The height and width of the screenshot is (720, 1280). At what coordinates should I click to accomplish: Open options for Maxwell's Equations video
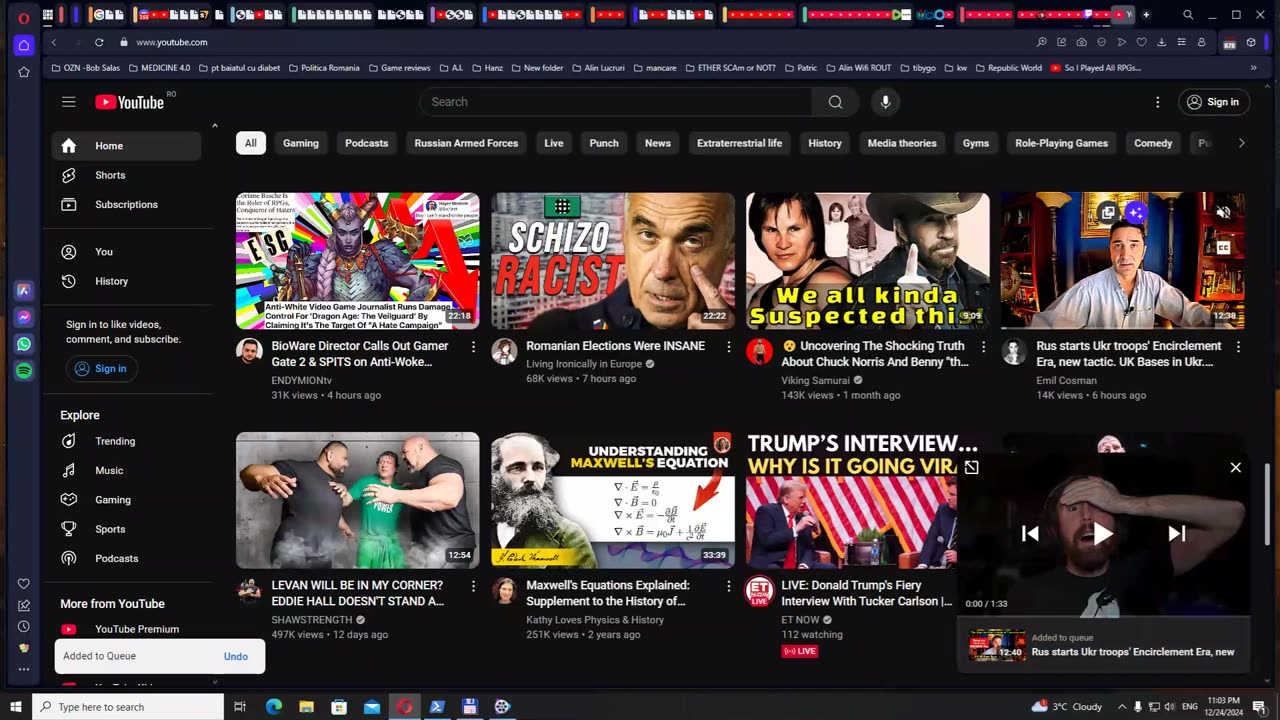[x=728, y=586]
